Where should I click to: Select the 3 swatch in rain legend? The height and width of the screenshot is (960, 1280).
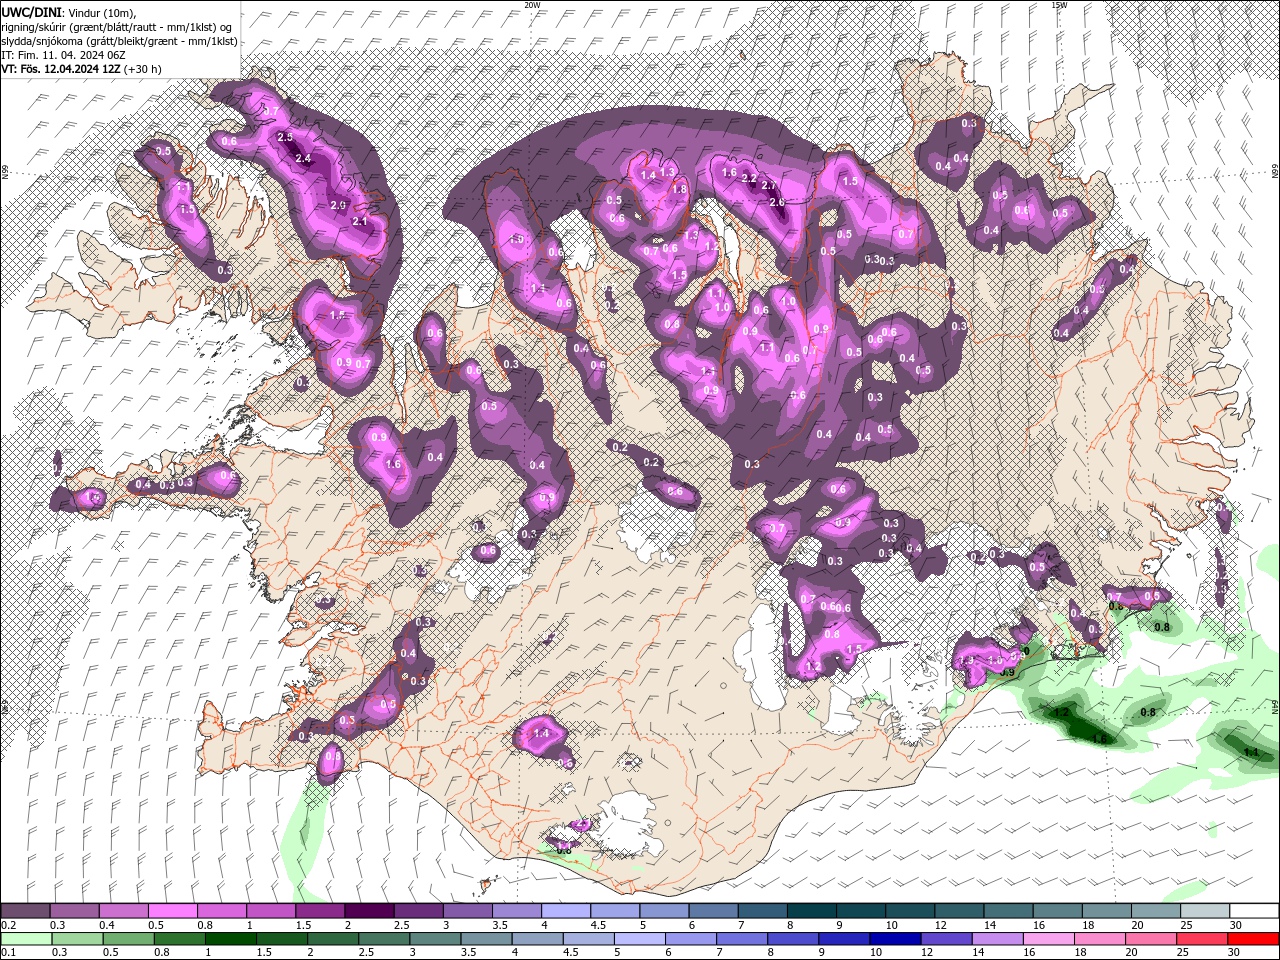click(435, 939)
